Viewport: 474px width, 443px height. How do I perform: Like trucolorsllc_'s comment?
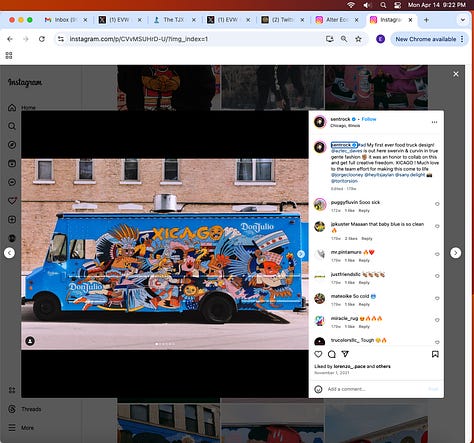point(437,342)
